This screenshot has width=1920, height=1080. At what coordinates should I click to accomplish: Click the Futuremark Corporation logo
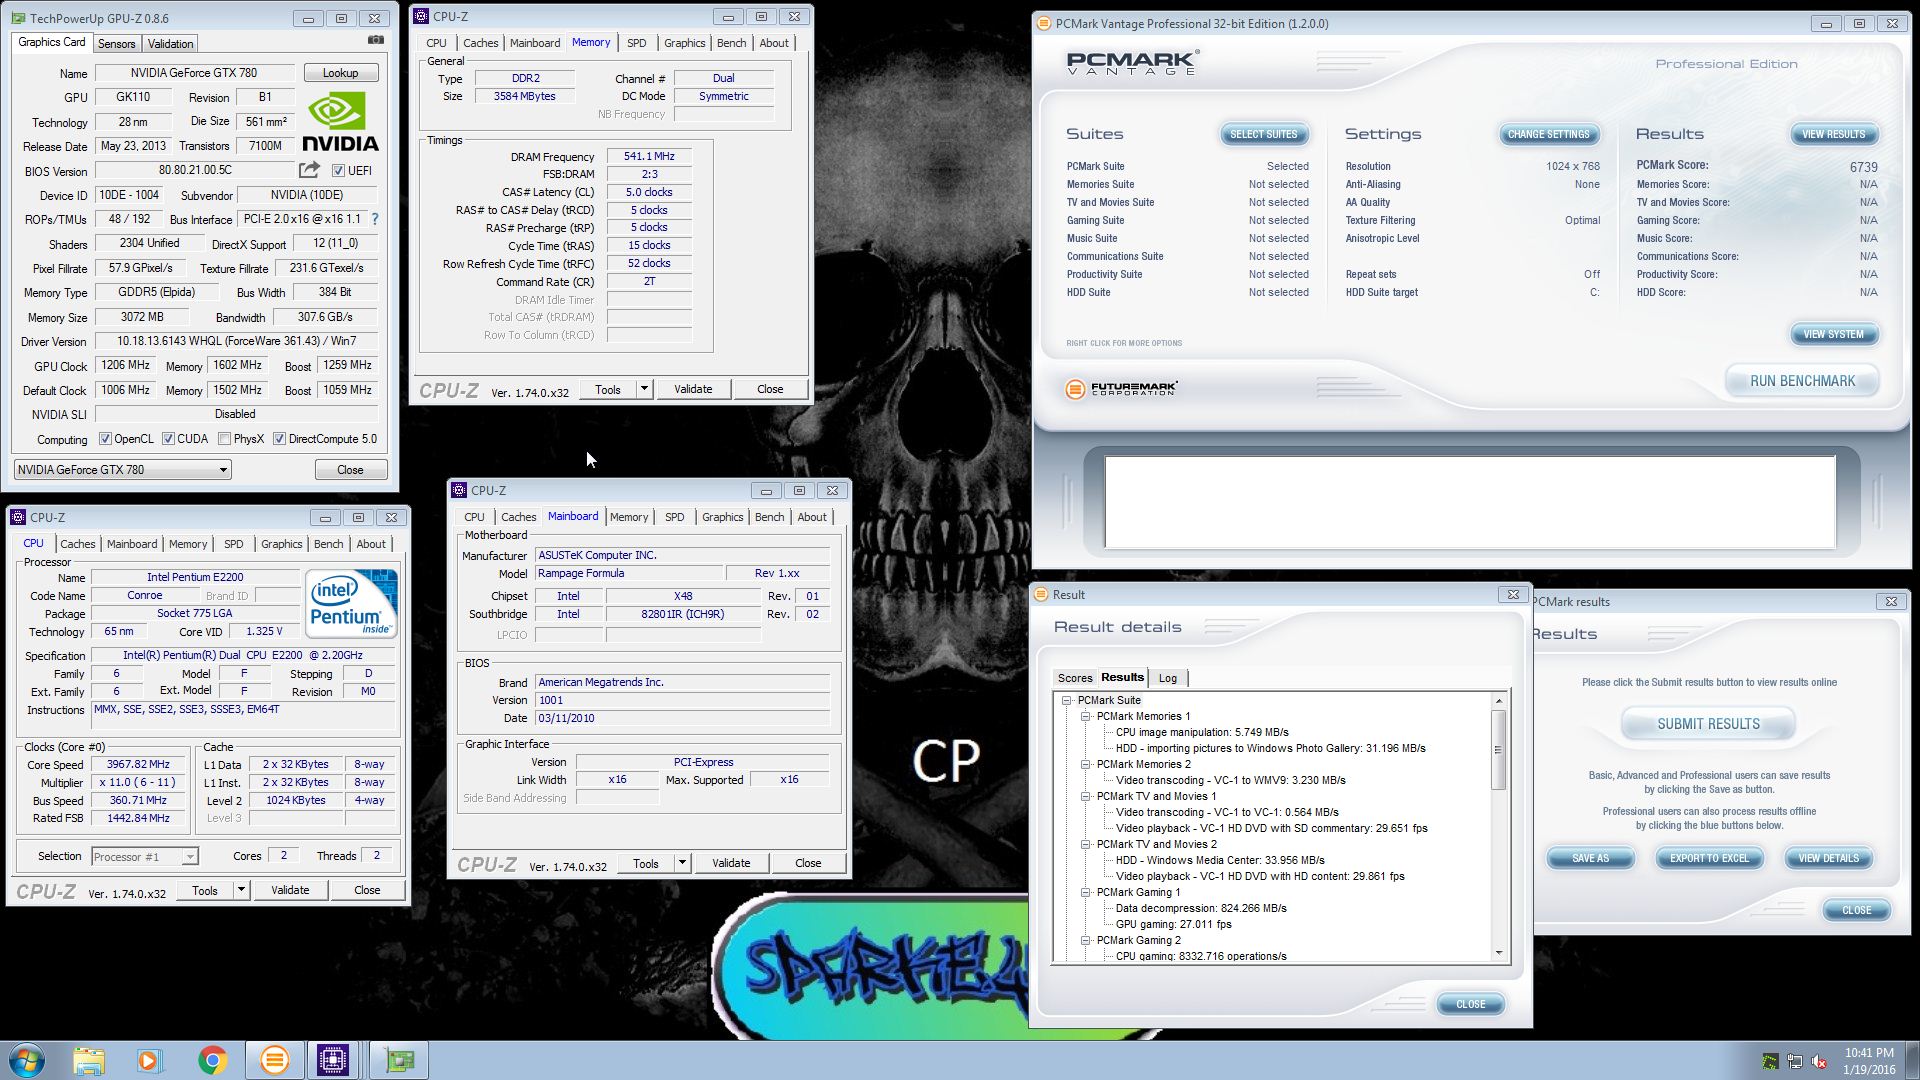pos(1121,389)
